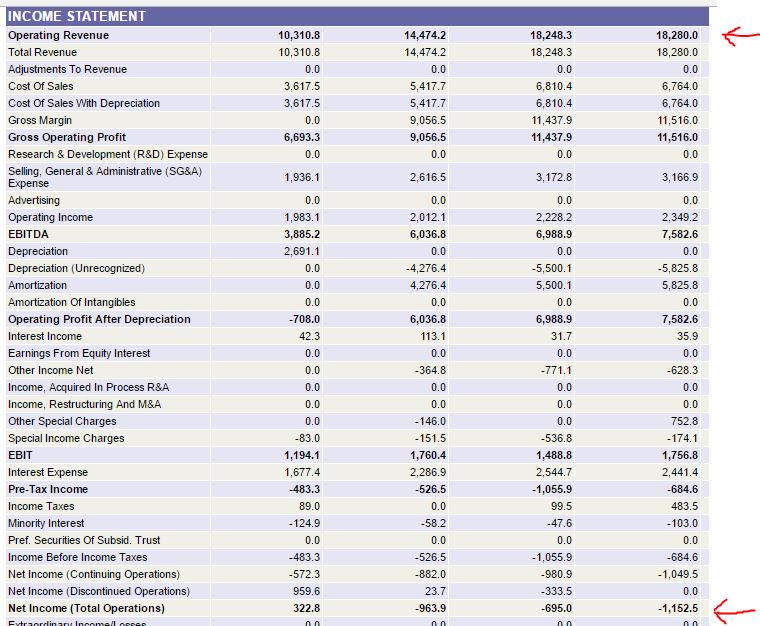Viewport: 760px width, 626px height.
Task: Click the Pre-Tax Income row label
Action: tap(48, 489)
